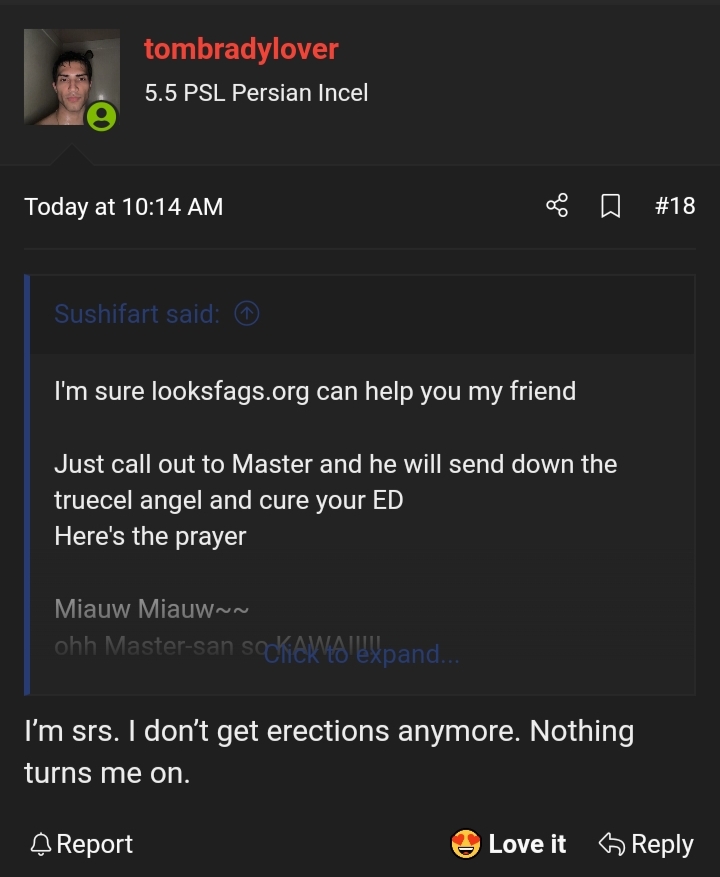Image resolution: width=720 pixels, height=877 pixels.
Task: Toggle the bookmark icon for this post
Action: (610, 206)
